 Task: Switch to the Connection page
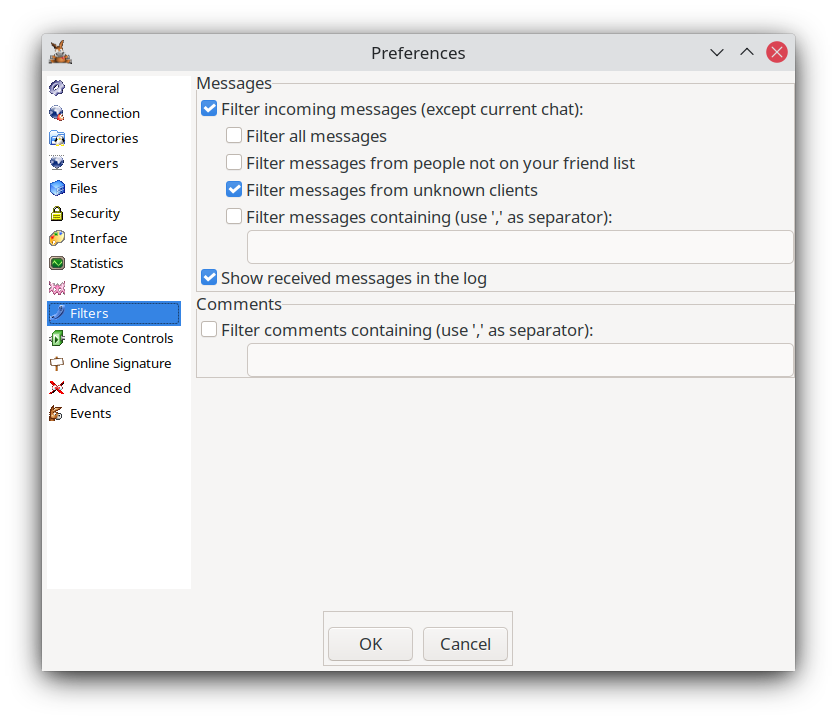pyautogui.click(x=105, y=113)
